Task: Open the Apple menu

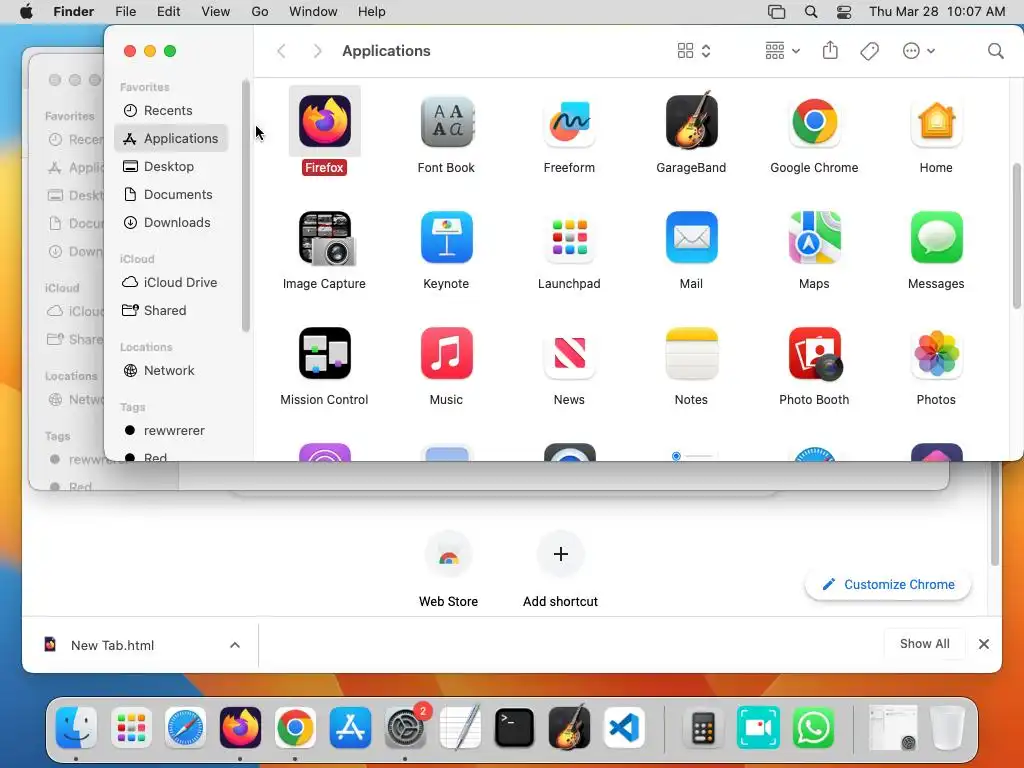Action: point(26,12)
